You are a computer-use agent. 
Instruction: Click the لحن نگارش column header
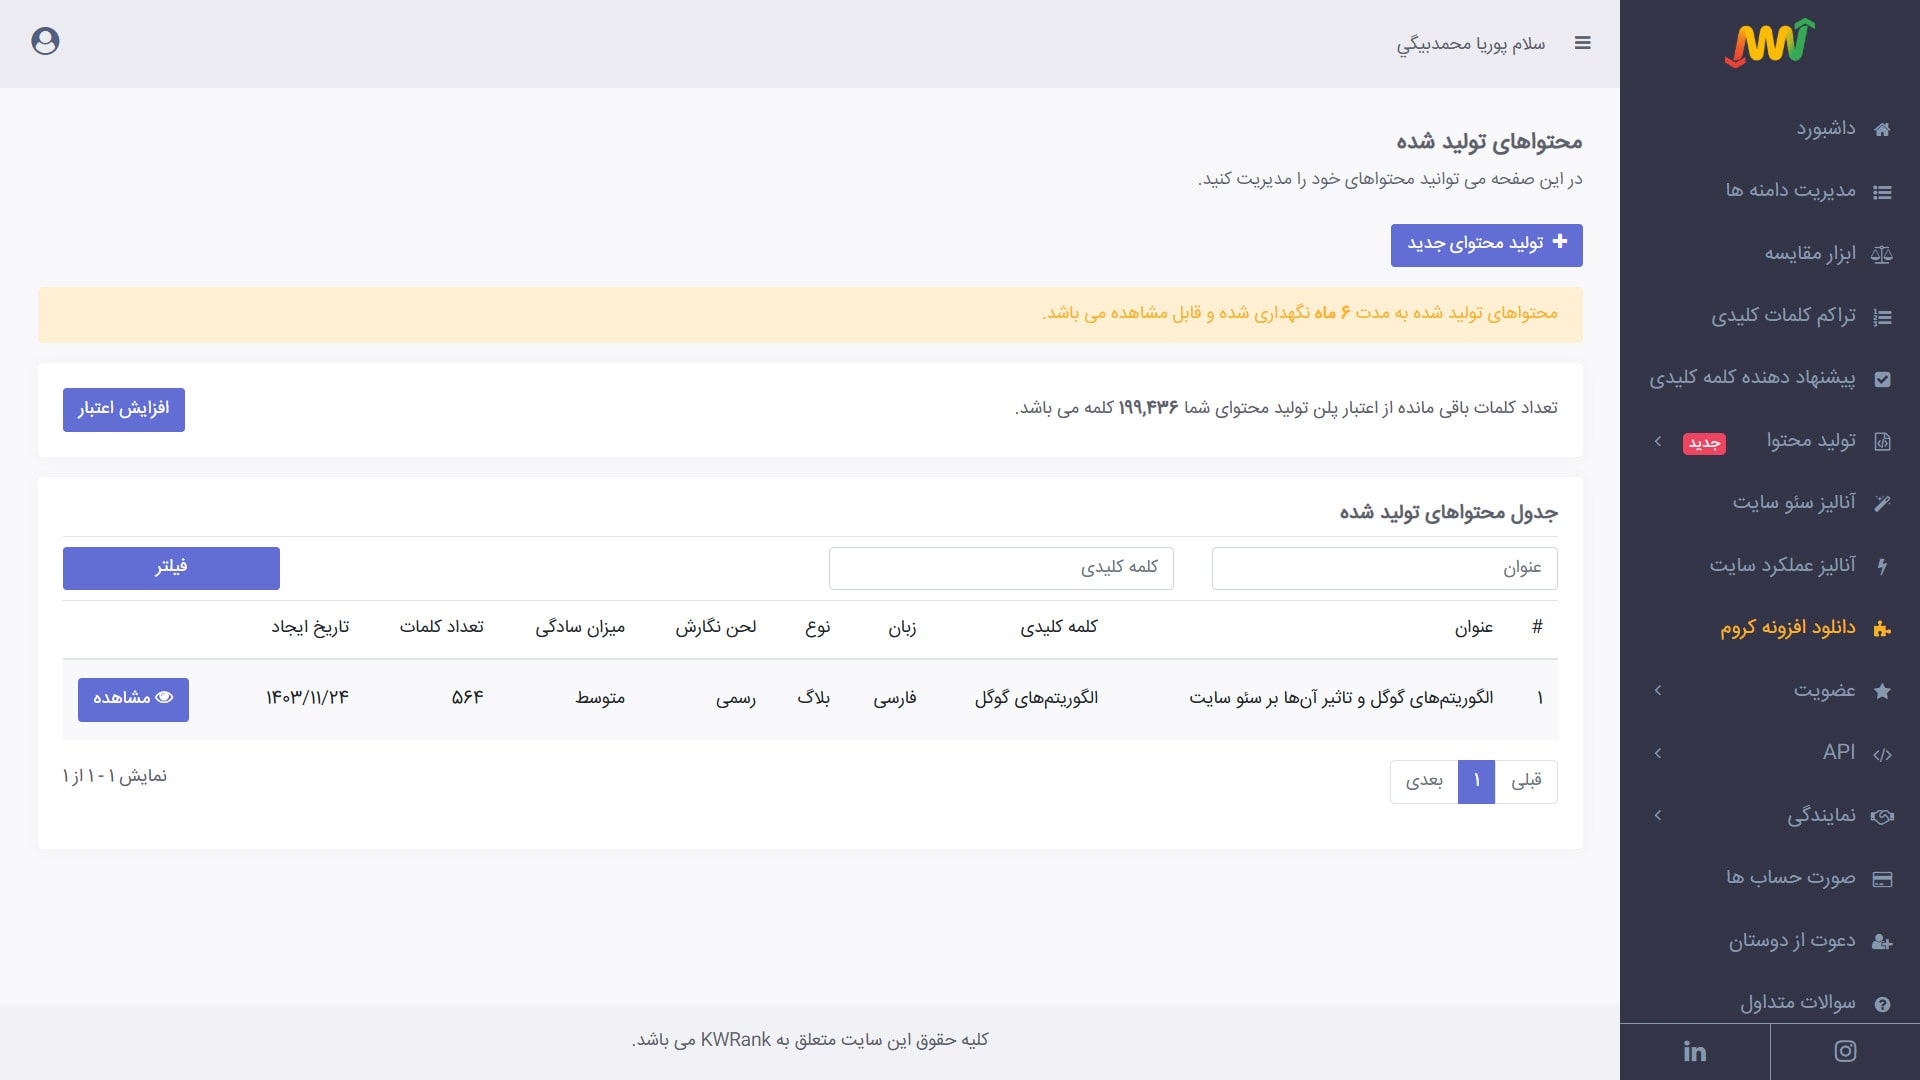point(716,627)
